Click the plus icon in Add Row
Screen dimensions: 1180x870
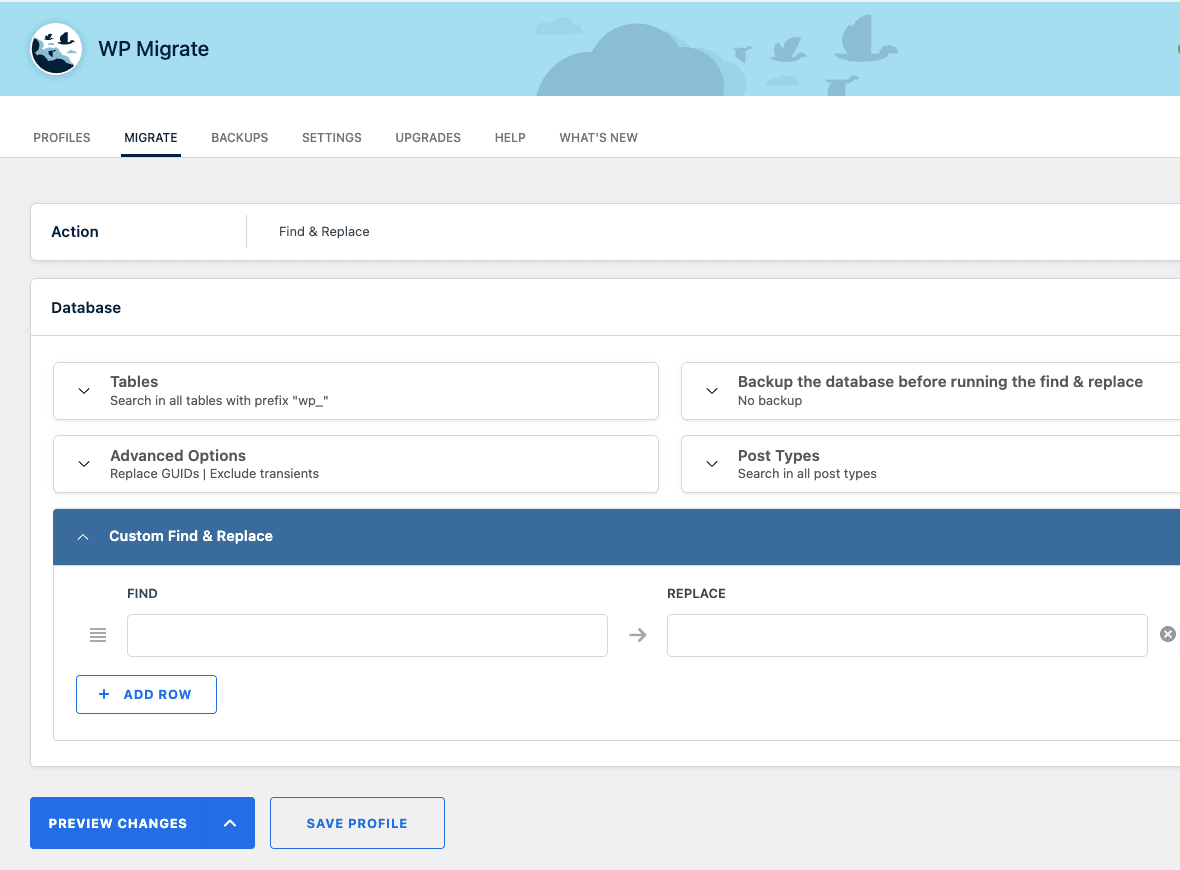tap(104, 694)
